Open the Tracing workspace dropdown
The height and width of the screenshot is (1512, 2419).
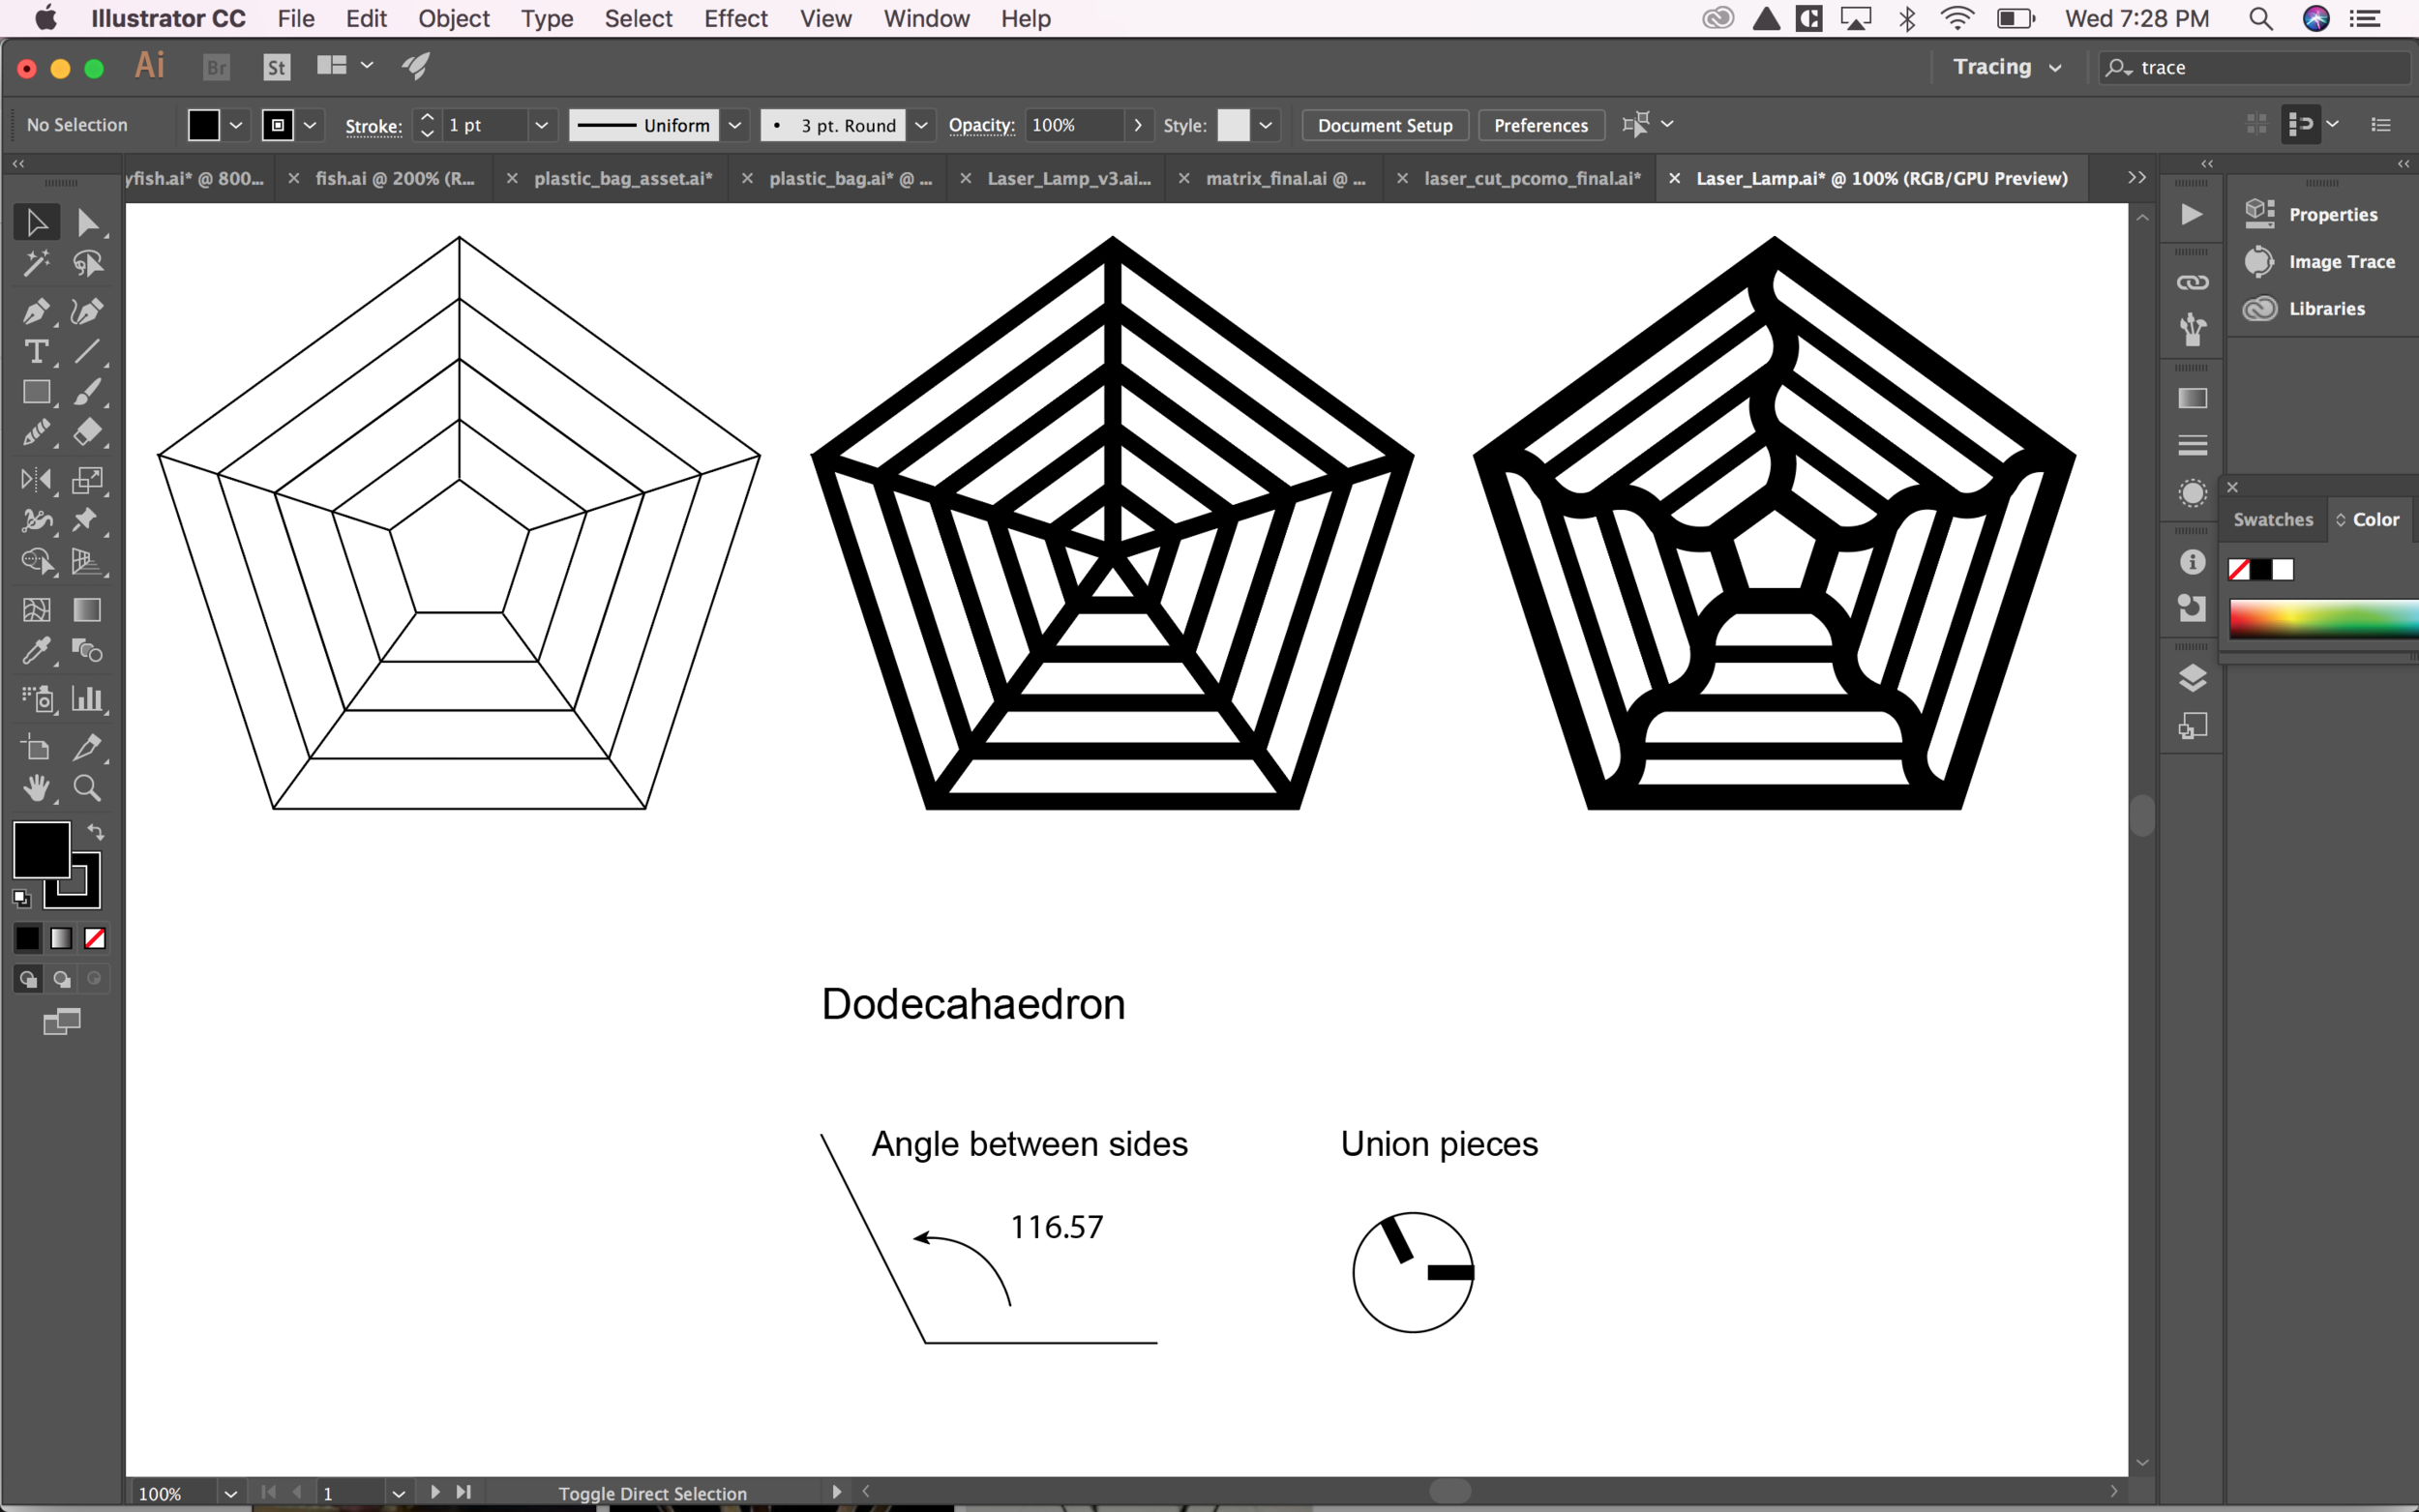tap(2007, 67)
